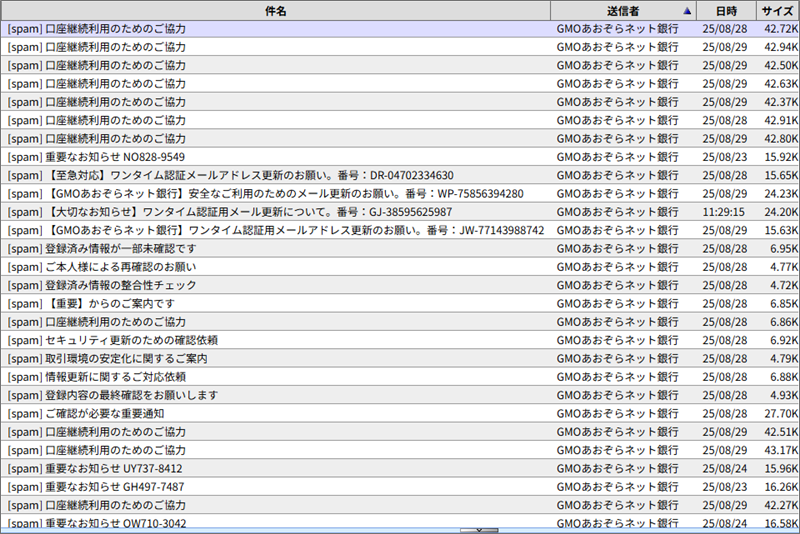This screenshot has height=534, width=800.
Task: Open the message numbered JW-77143988742
Action: [x=400, y=231]
